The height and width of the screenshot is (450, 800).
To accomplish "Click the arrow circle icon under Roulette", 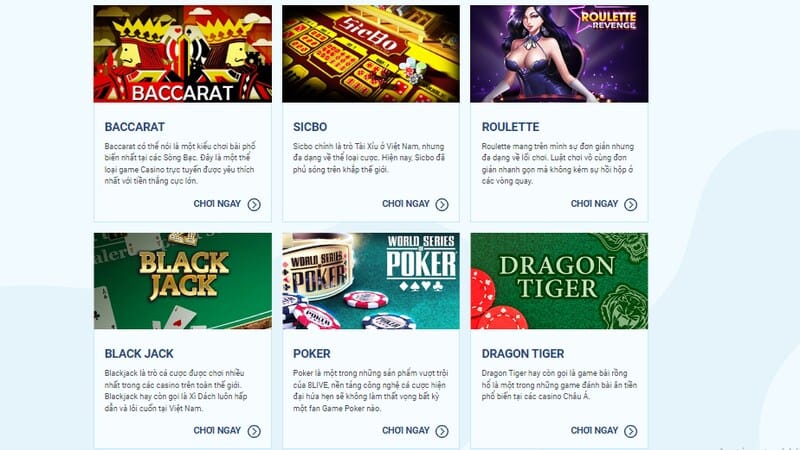I will [631, 205].
